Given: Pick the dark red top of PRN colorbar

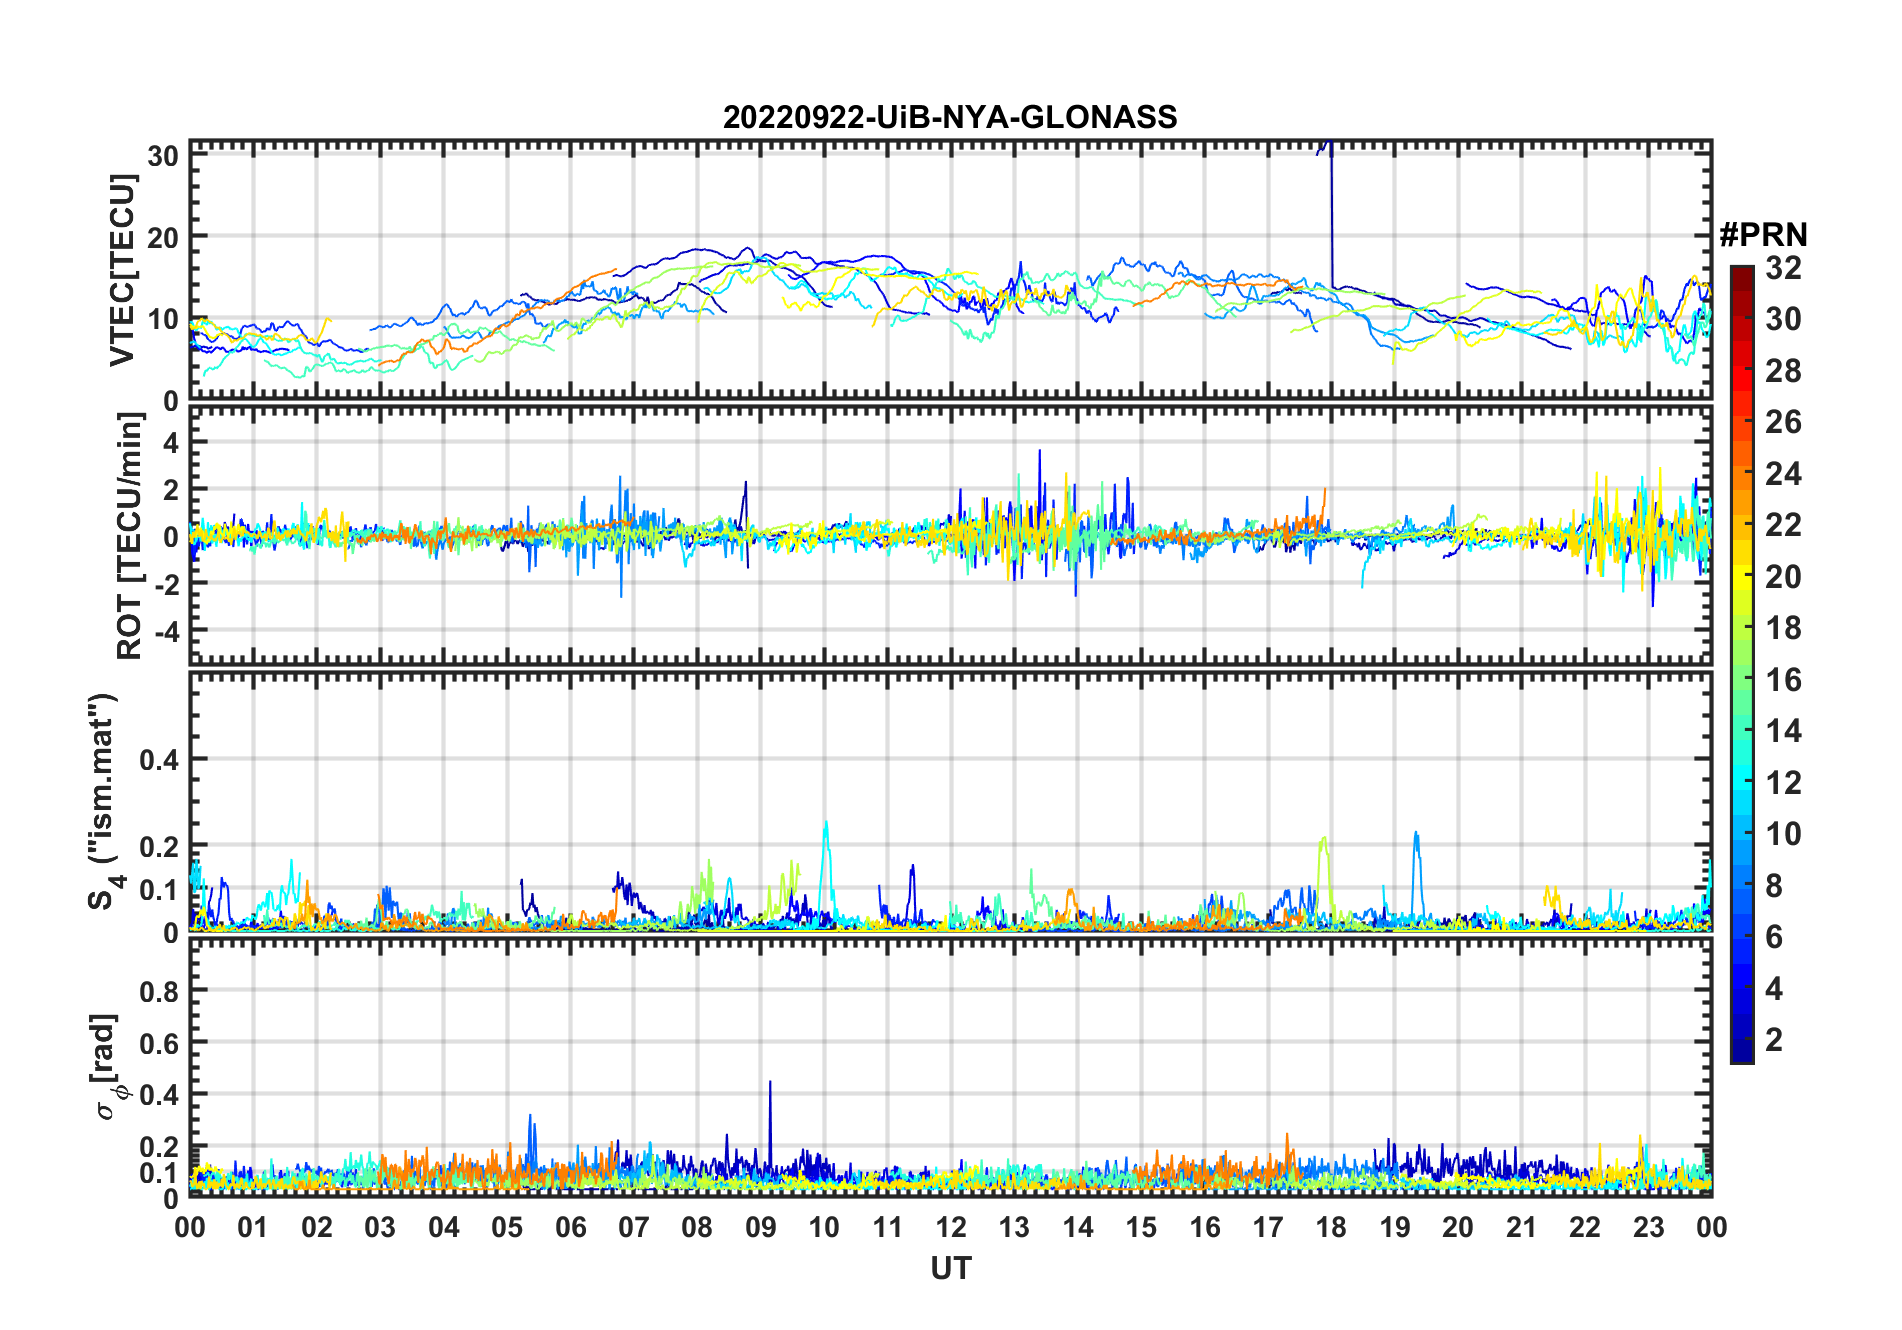Looking at the screenshot, I should click(1741, 273).
